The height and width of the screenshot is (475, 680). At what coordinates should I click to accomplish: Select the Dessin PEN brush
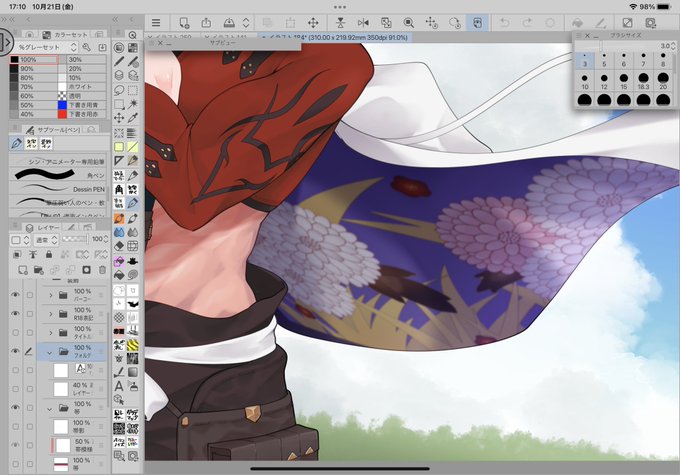pyautogui.click(x=59, y=189)
